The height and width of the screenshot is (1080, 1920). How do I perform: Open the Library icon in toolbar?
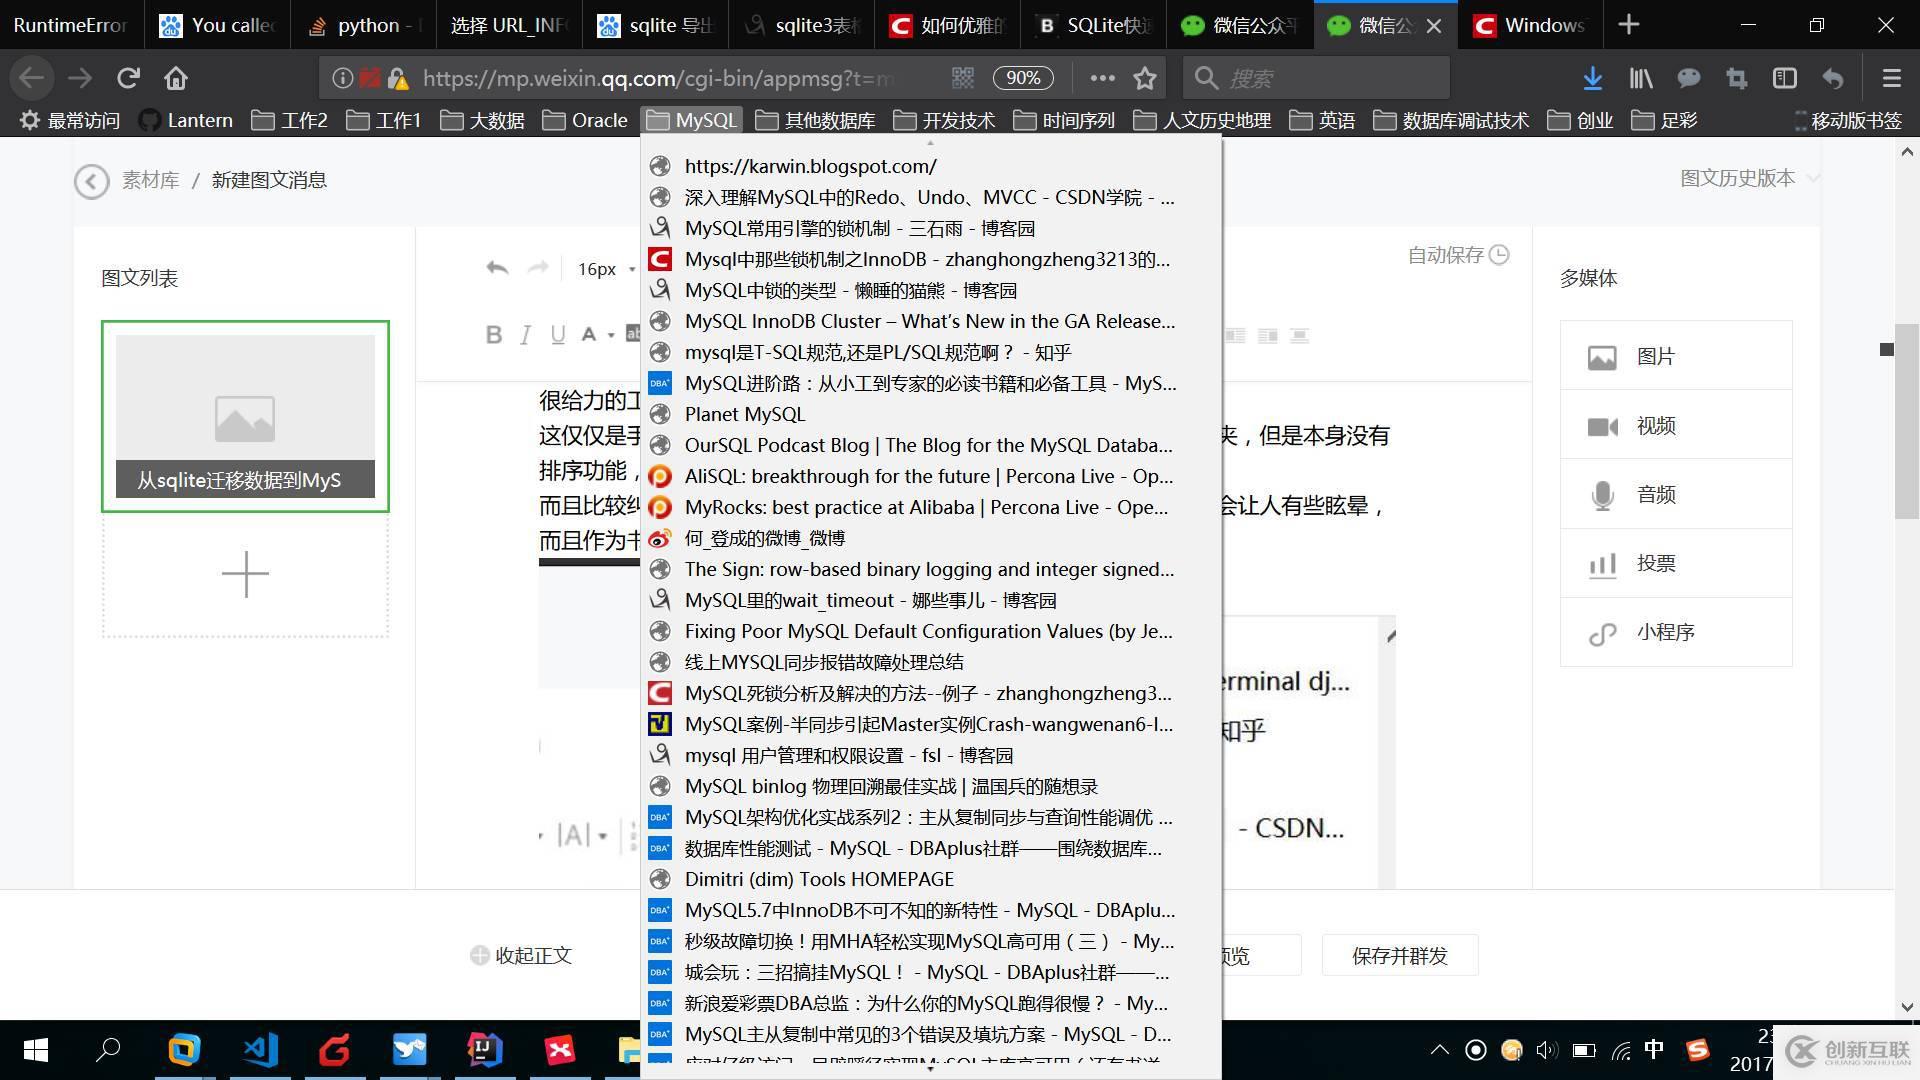[x=1641, y=78]
